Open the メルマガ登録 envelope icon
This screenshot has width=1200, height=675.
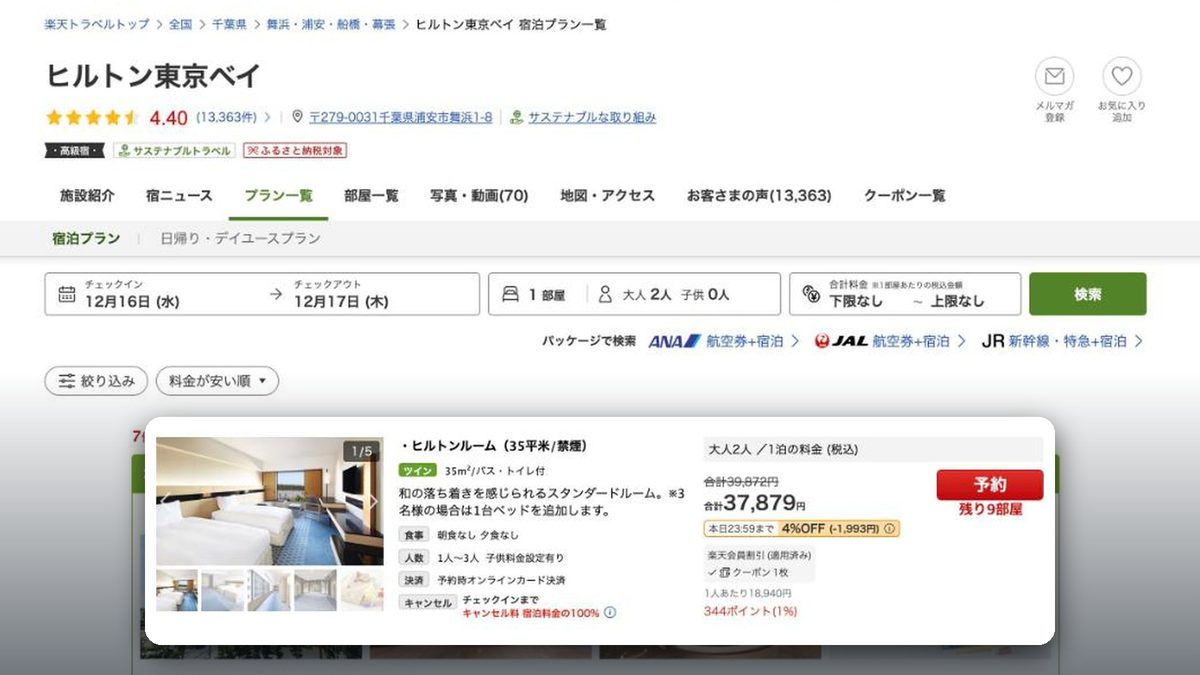[x=1054, y=76]
